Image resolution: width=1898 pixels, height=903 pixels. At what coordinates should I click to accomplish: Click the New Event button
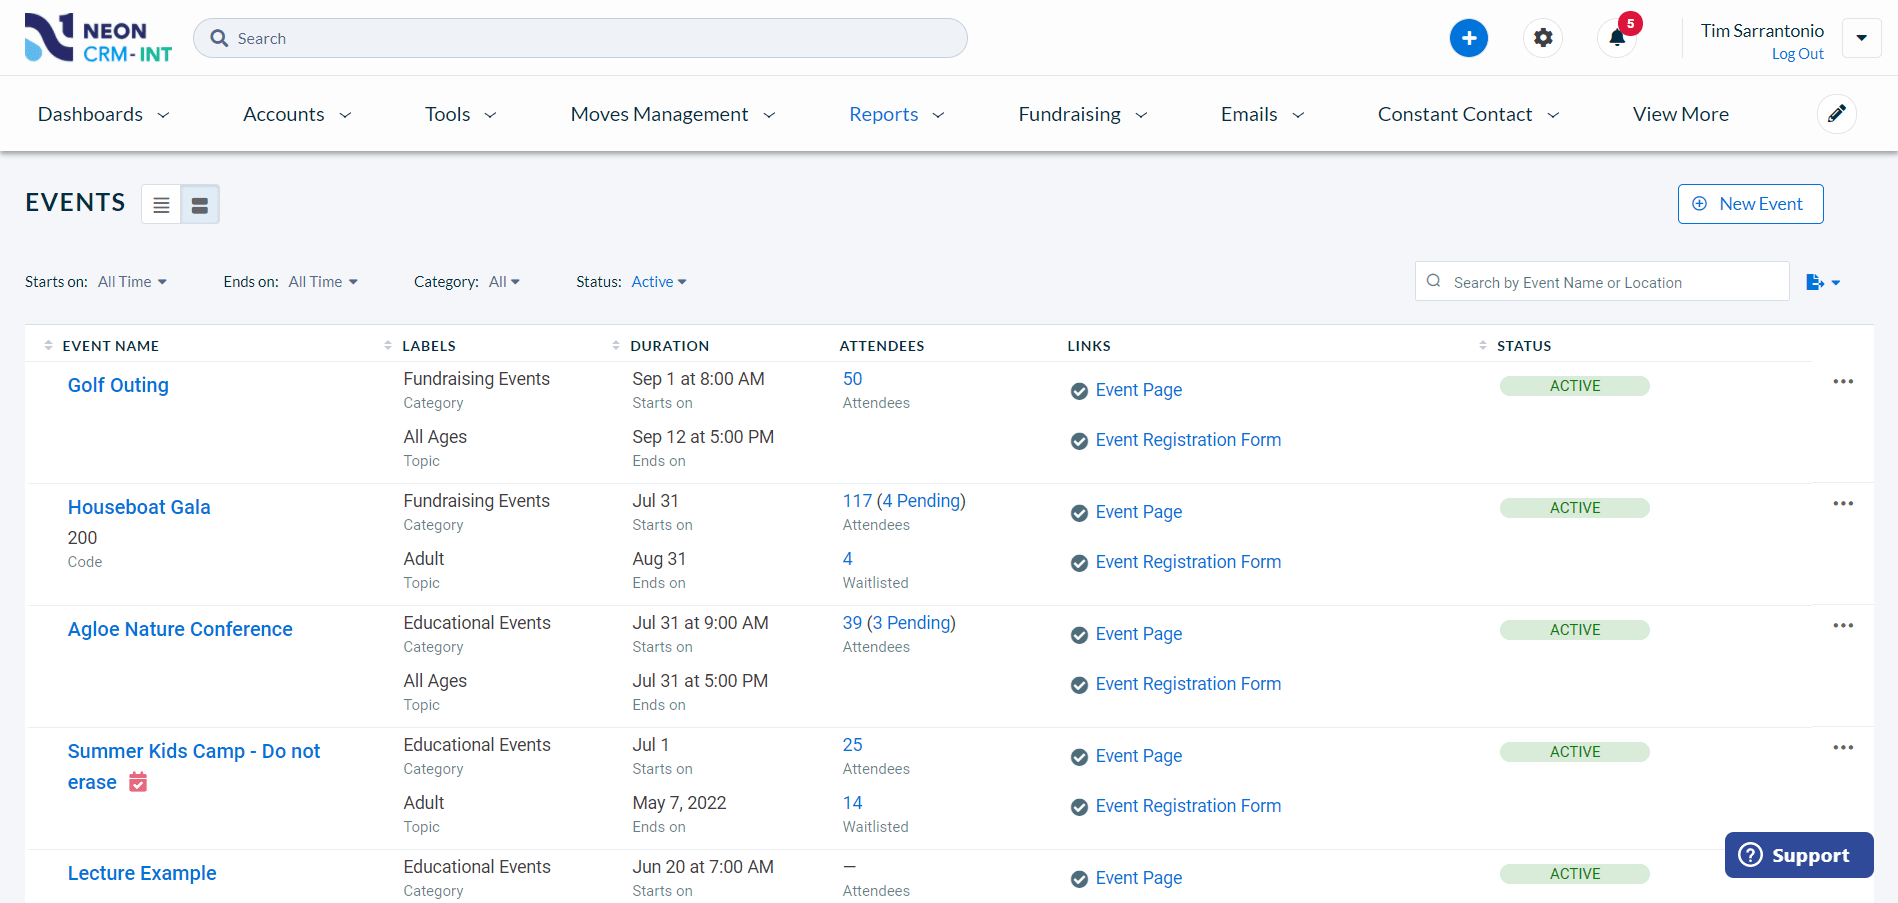(x=1750, y=203)
